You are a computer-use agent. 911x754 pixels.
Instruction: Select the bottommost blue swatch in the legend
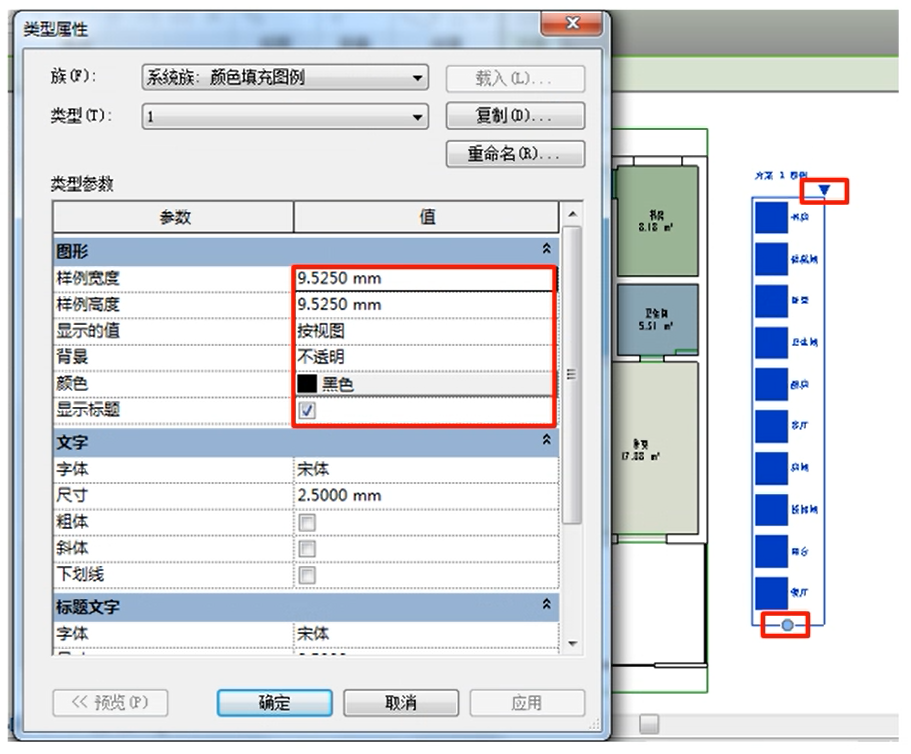(x=771, y=593)
